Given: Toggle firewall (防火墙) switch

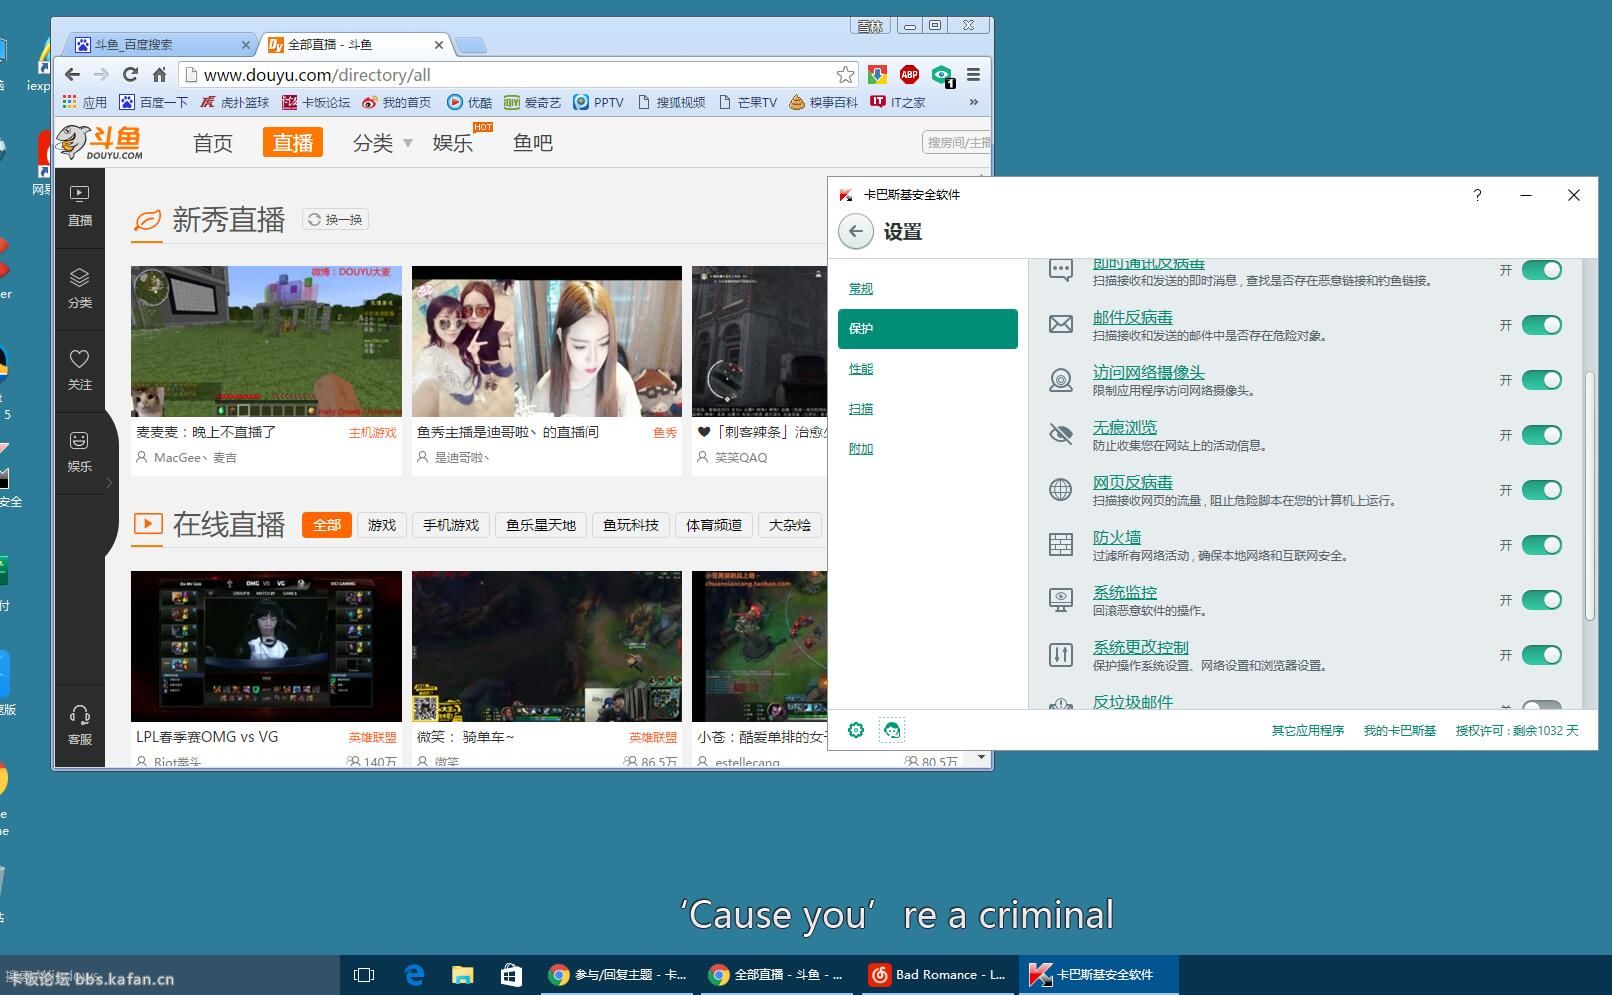Looking at the screenshot, I should tap(1541, 545).
